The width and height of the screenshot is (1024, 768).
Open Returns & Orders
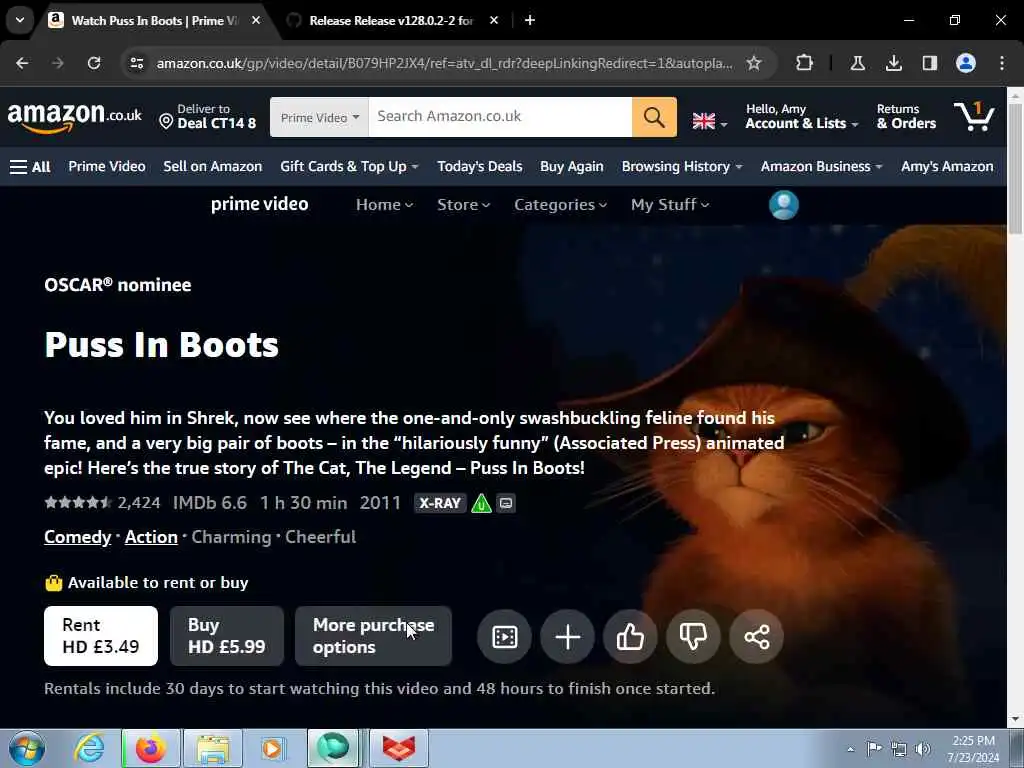906,116
